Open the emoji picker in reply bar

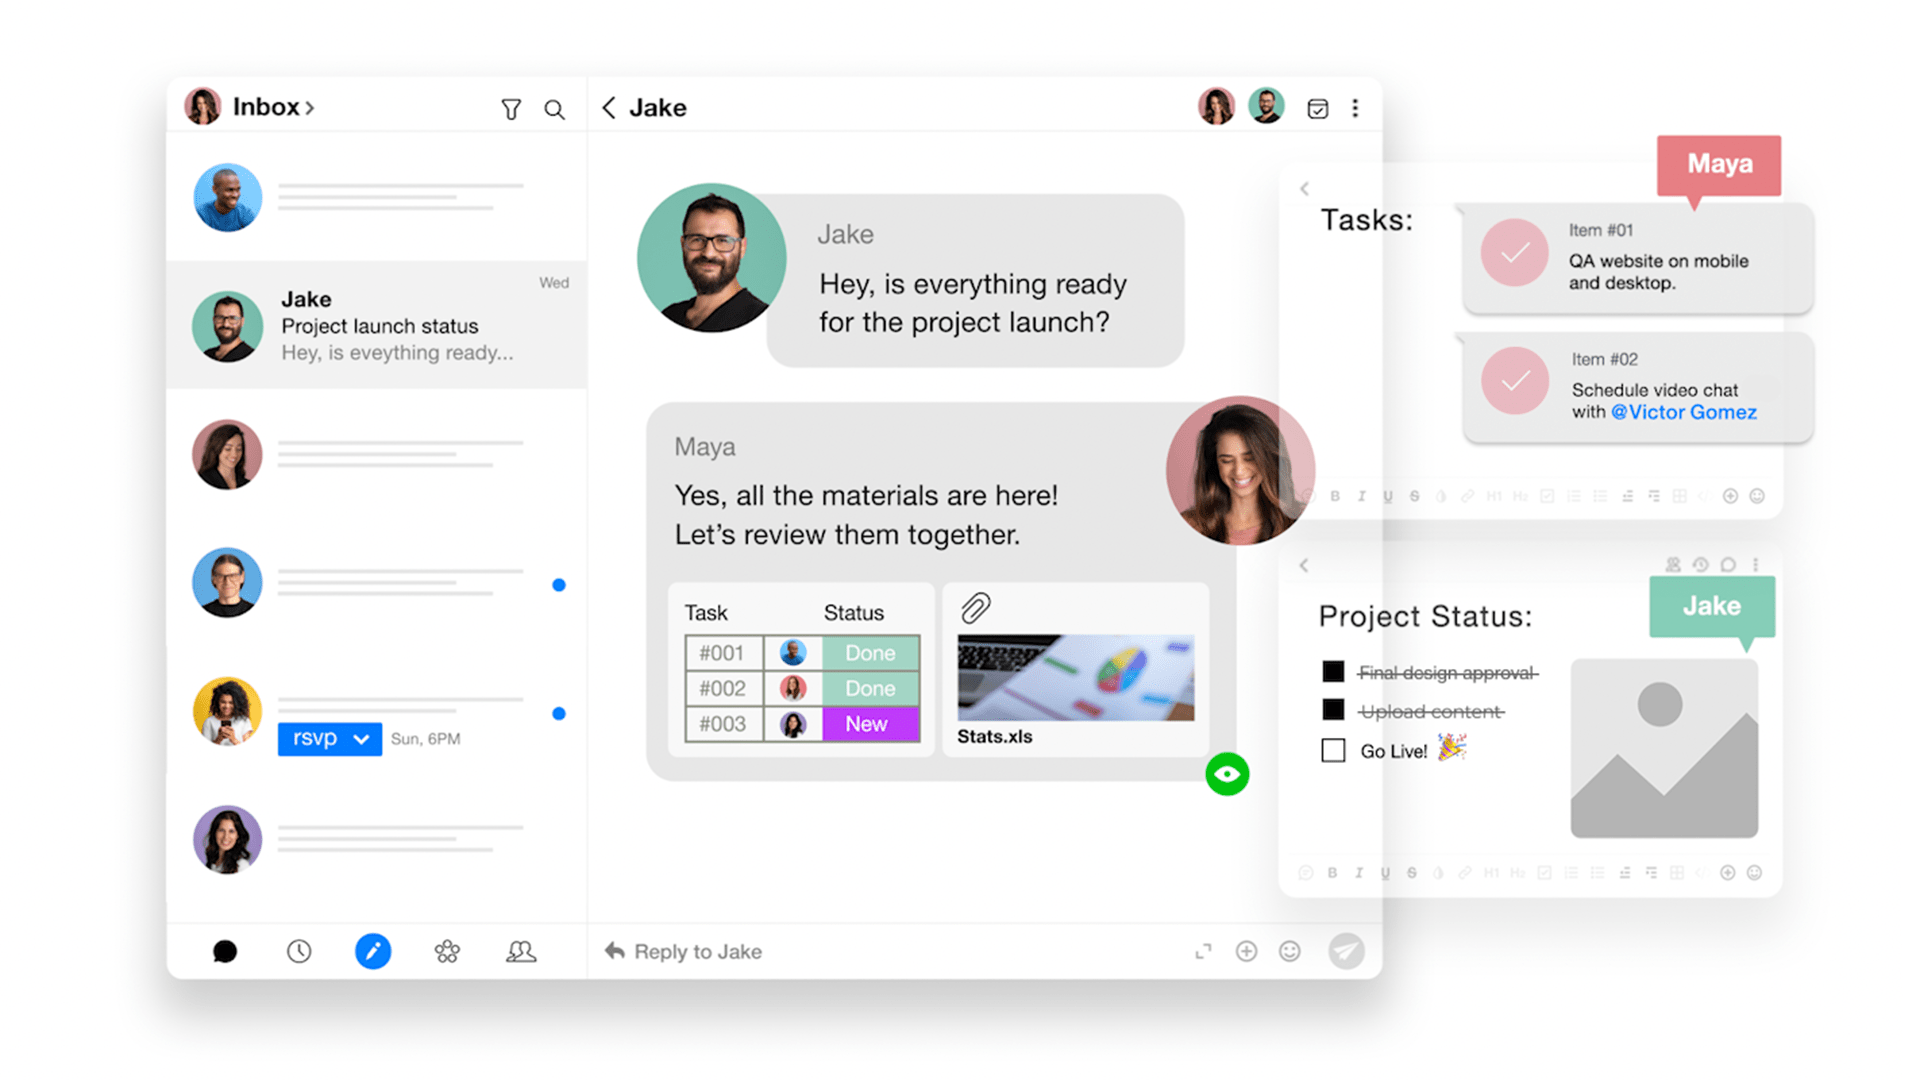point(1290,951)
